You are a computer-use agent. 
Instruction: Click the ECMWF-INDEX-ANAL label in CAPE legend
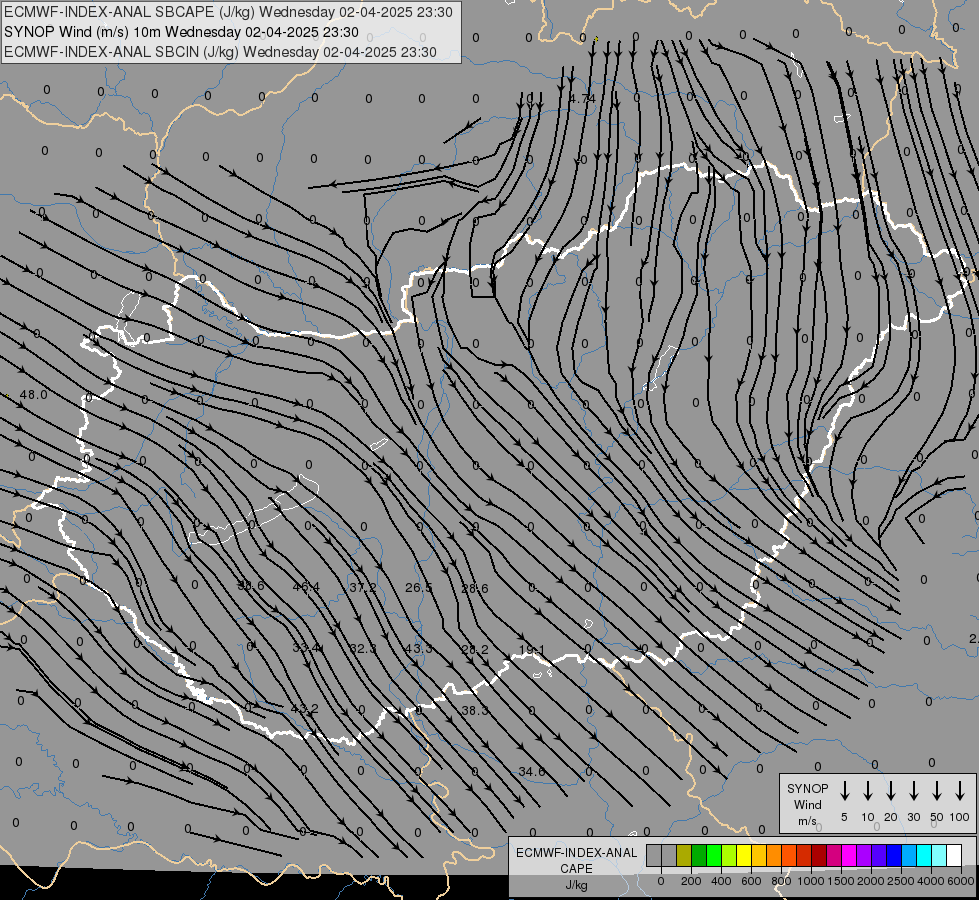point(576,853)
